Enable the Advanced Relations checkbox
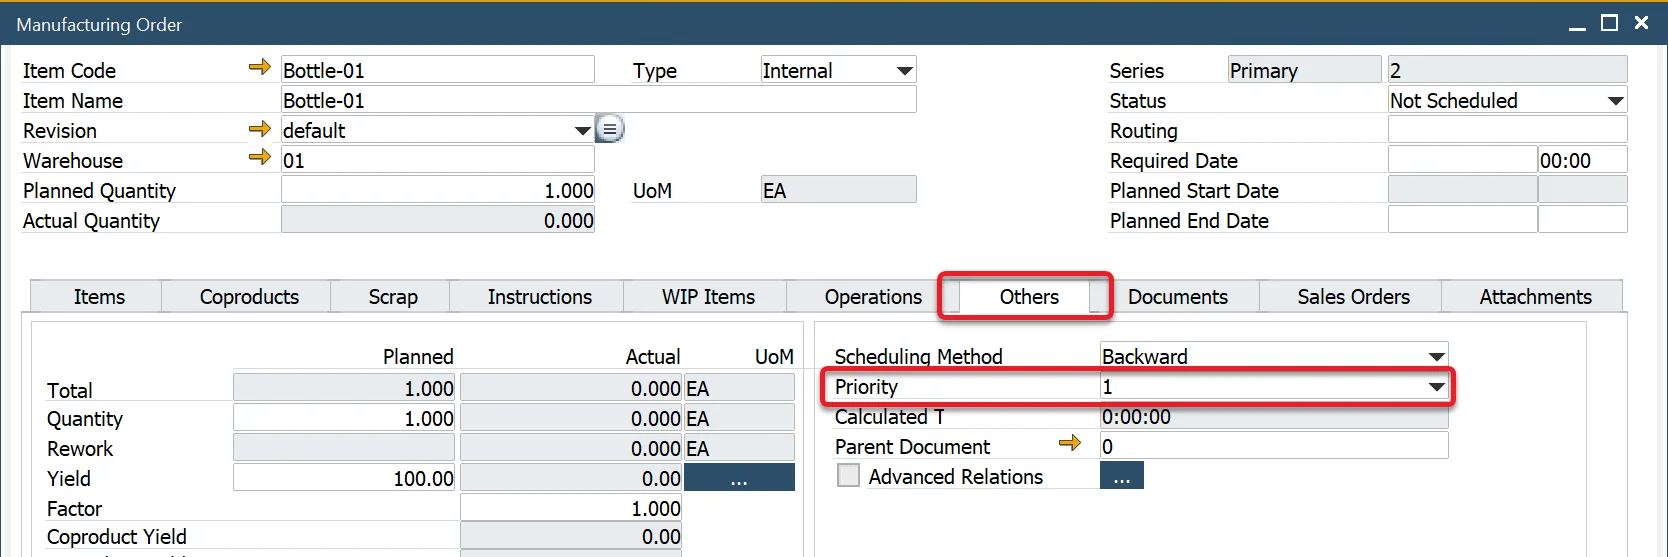 (848, 476)
